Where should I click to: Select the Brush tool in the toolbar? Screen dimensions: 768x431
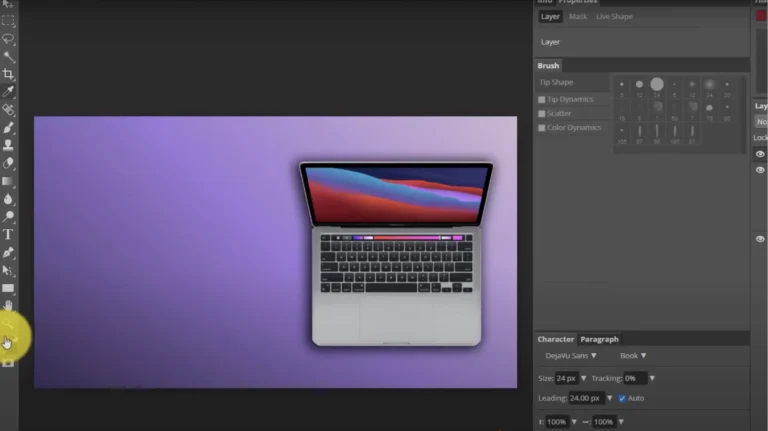[8, 128]
